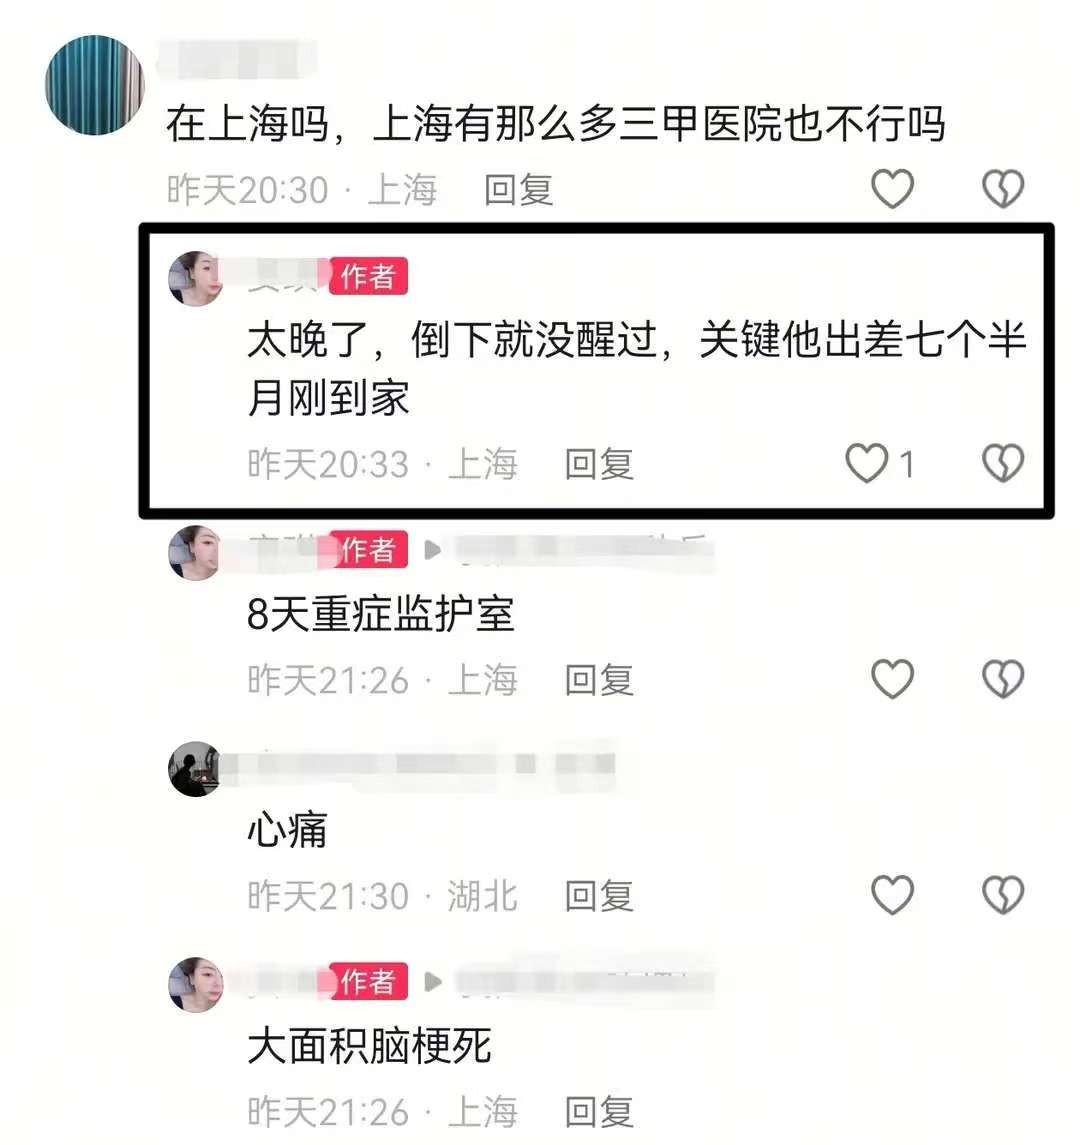Tap the 作者 badge on 8天重症监护室 reply

click(367, 549)
